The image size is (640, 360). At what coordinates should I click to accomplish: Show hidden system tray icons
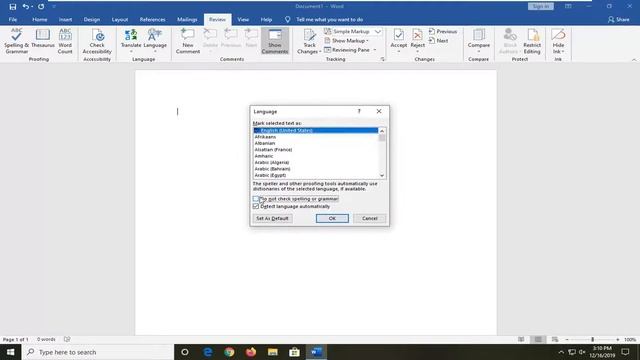[561, 352]
